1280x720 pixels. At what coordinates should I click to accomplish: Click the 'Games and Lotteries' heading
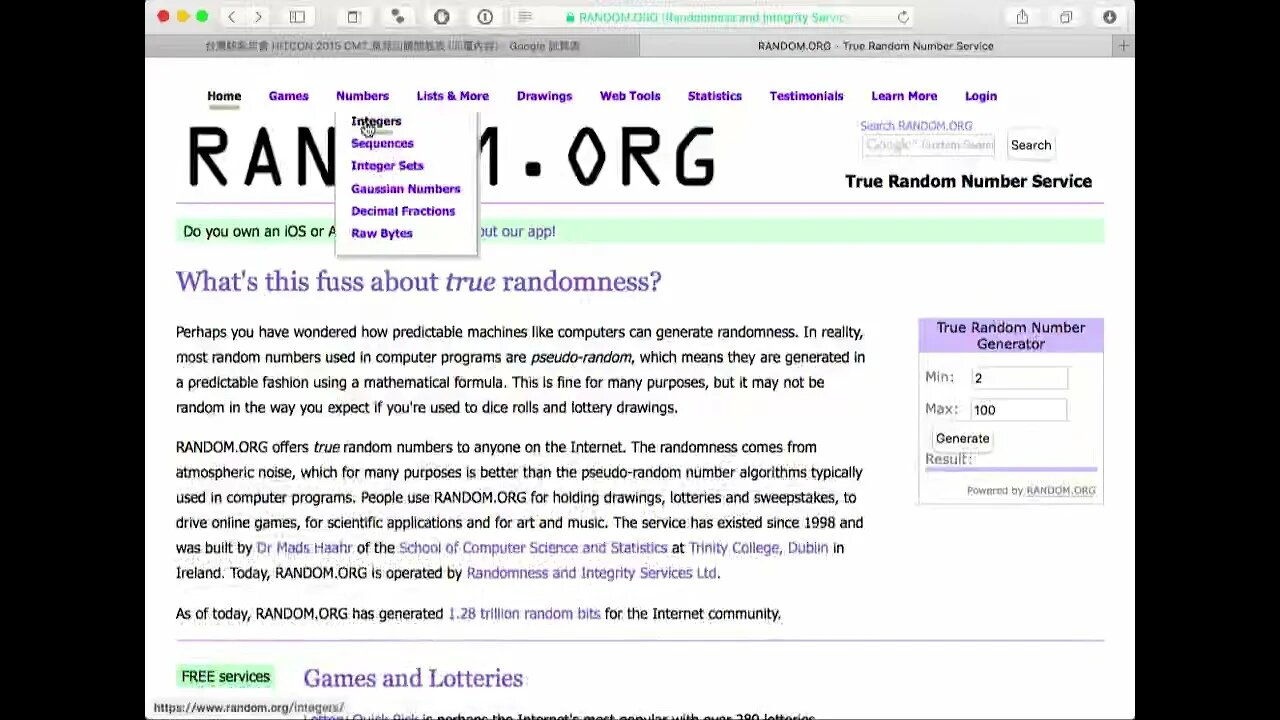(413, 678)
